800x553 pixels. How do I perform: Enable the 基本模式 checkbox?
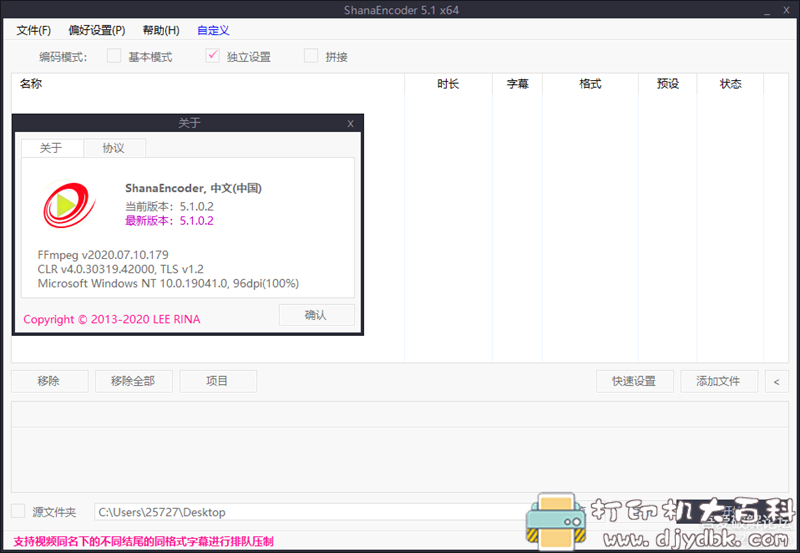click(x=114, y=56)
